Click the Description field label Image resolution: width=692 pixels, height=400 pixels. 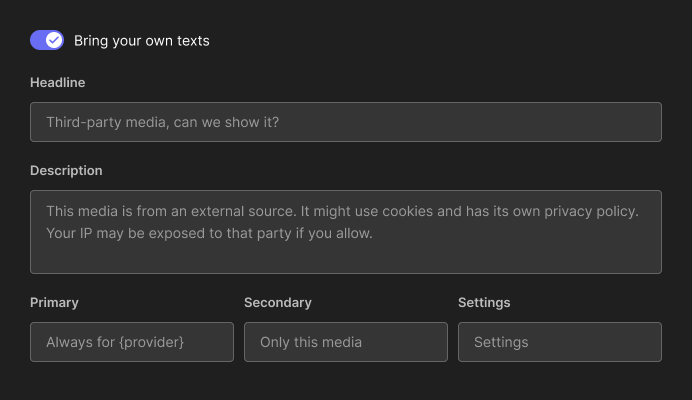tap(66, 170)
